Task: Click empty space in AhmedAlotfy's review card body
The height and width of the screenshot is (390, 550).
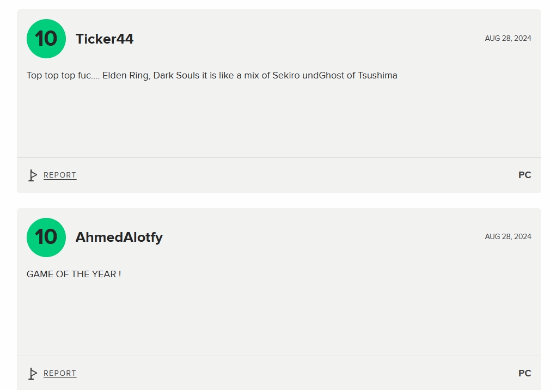Action: tap(279, 317)
